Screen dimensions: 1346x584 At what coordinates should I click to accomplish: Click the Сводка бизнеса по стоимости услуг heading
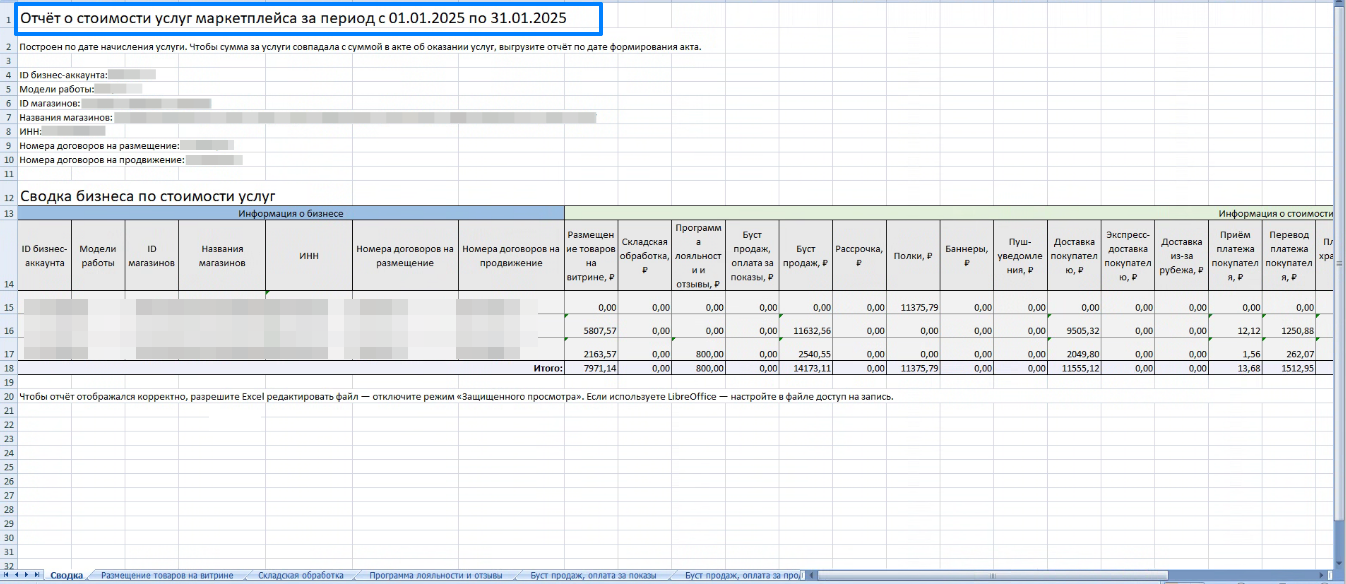148,196
